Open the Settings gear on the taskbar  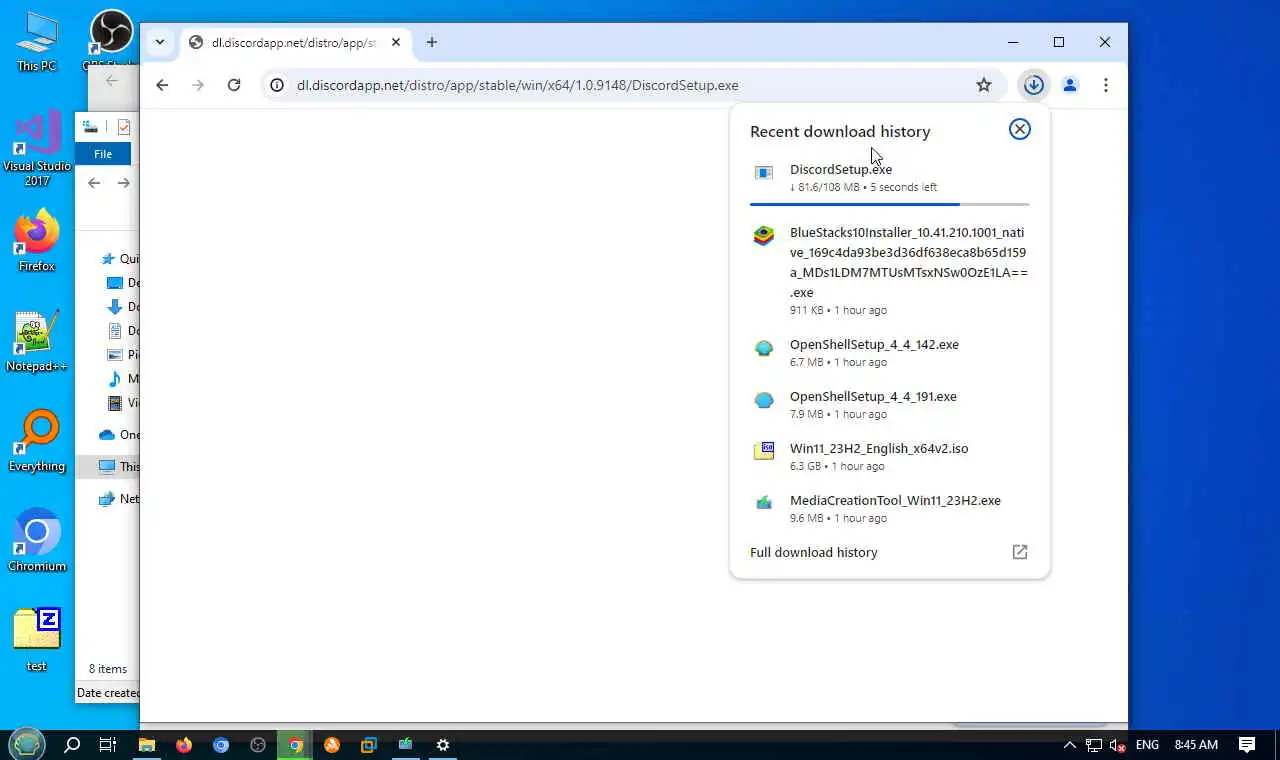pyautogui.click(x=443, y=745)
